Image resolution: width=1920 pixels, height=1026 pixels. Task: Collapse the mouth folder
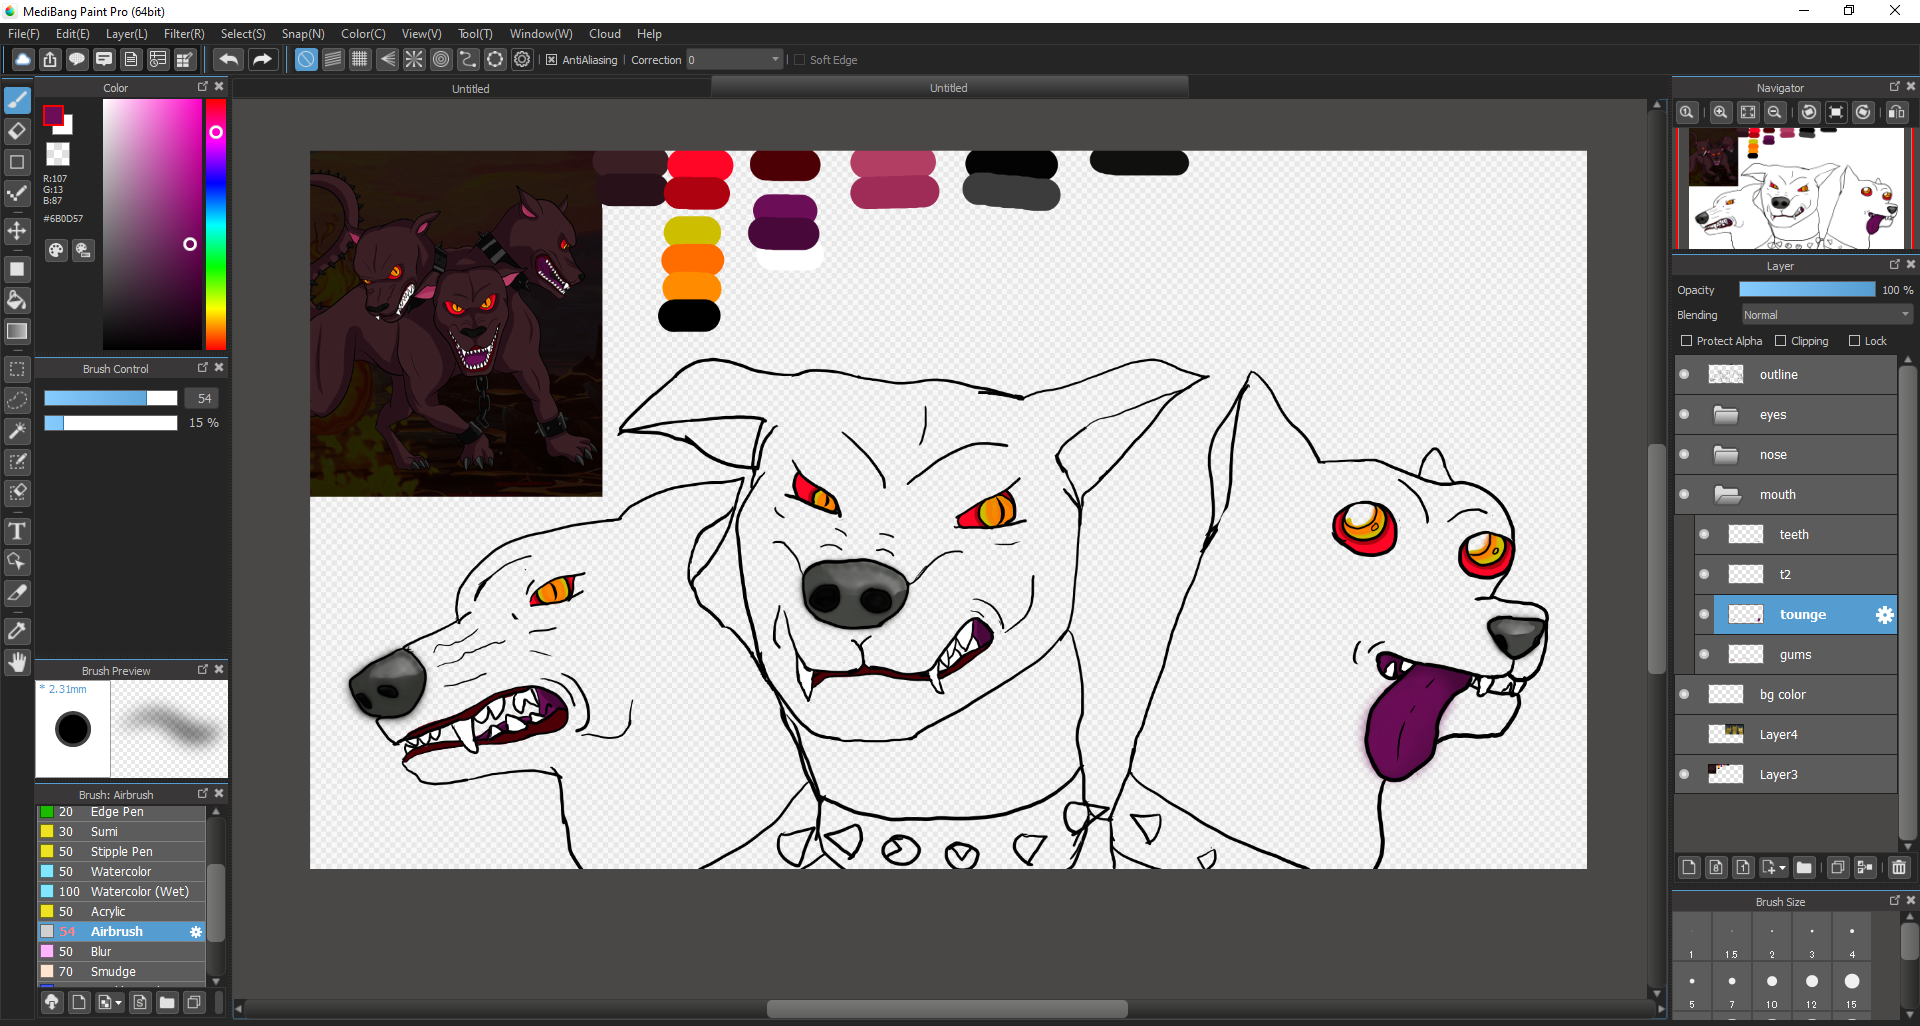pyautogui.click(x=1726, y=495)
